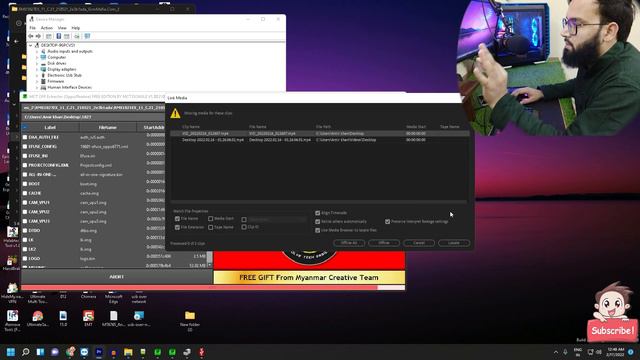Expand the Computer node arrow
Image resolution: width=640 pixels, height=360 pixels.
[37, 58]
